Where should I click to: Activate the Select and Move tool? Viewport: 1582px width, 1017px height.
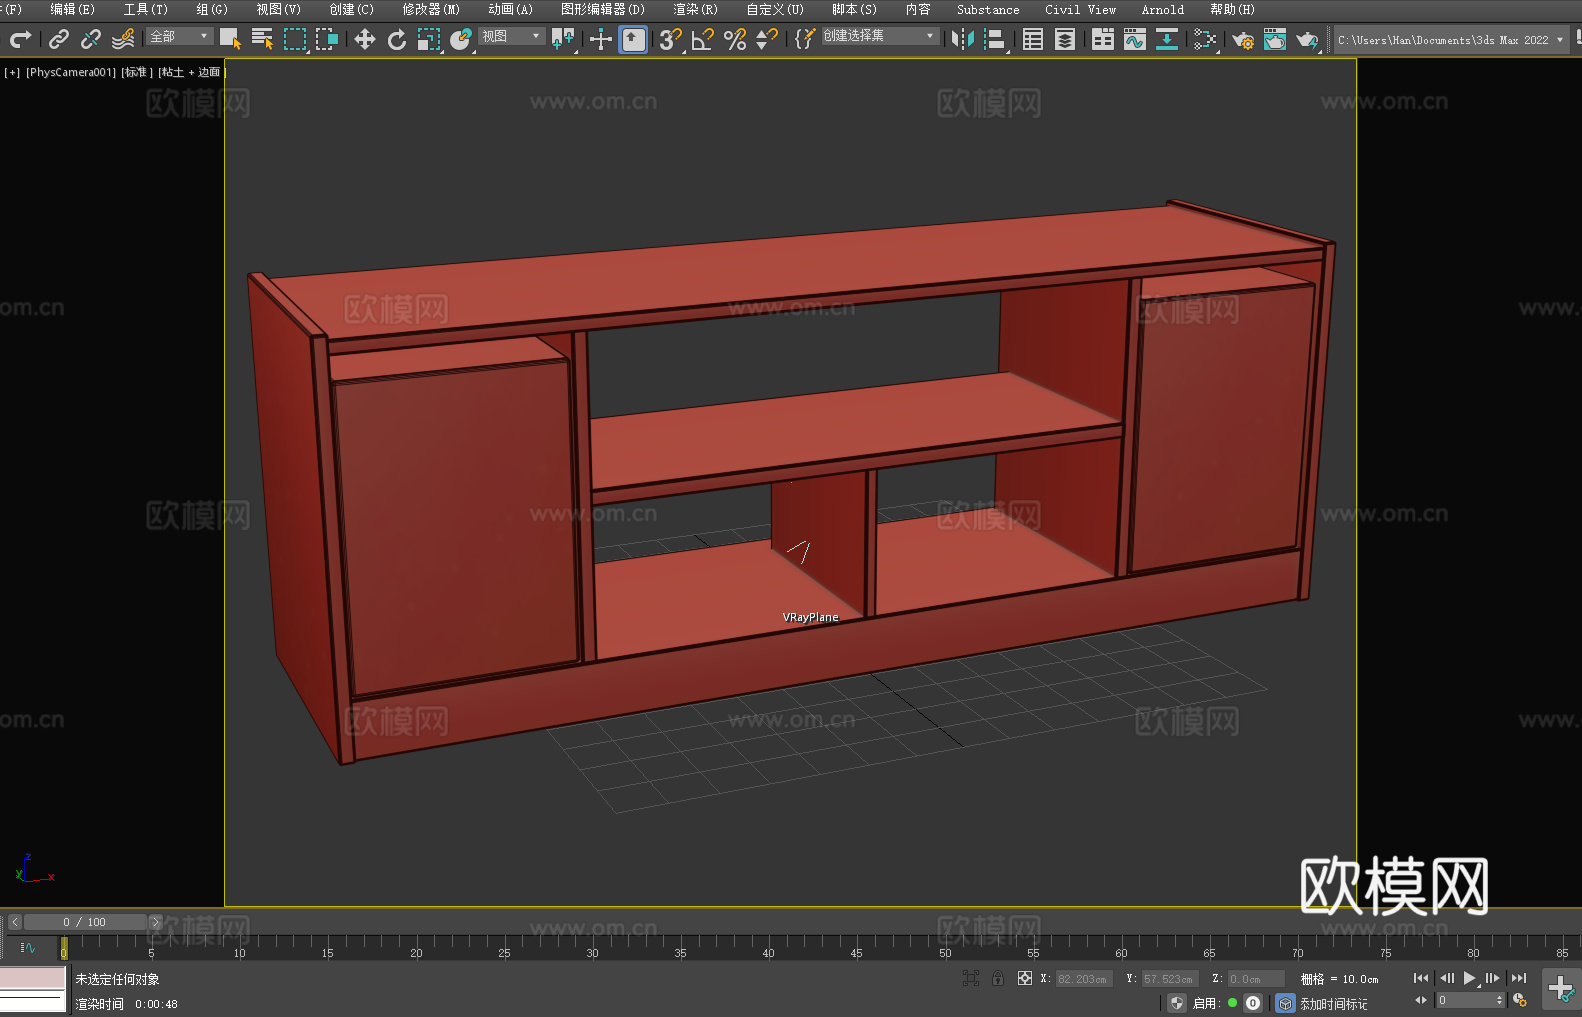coord(365,39)
